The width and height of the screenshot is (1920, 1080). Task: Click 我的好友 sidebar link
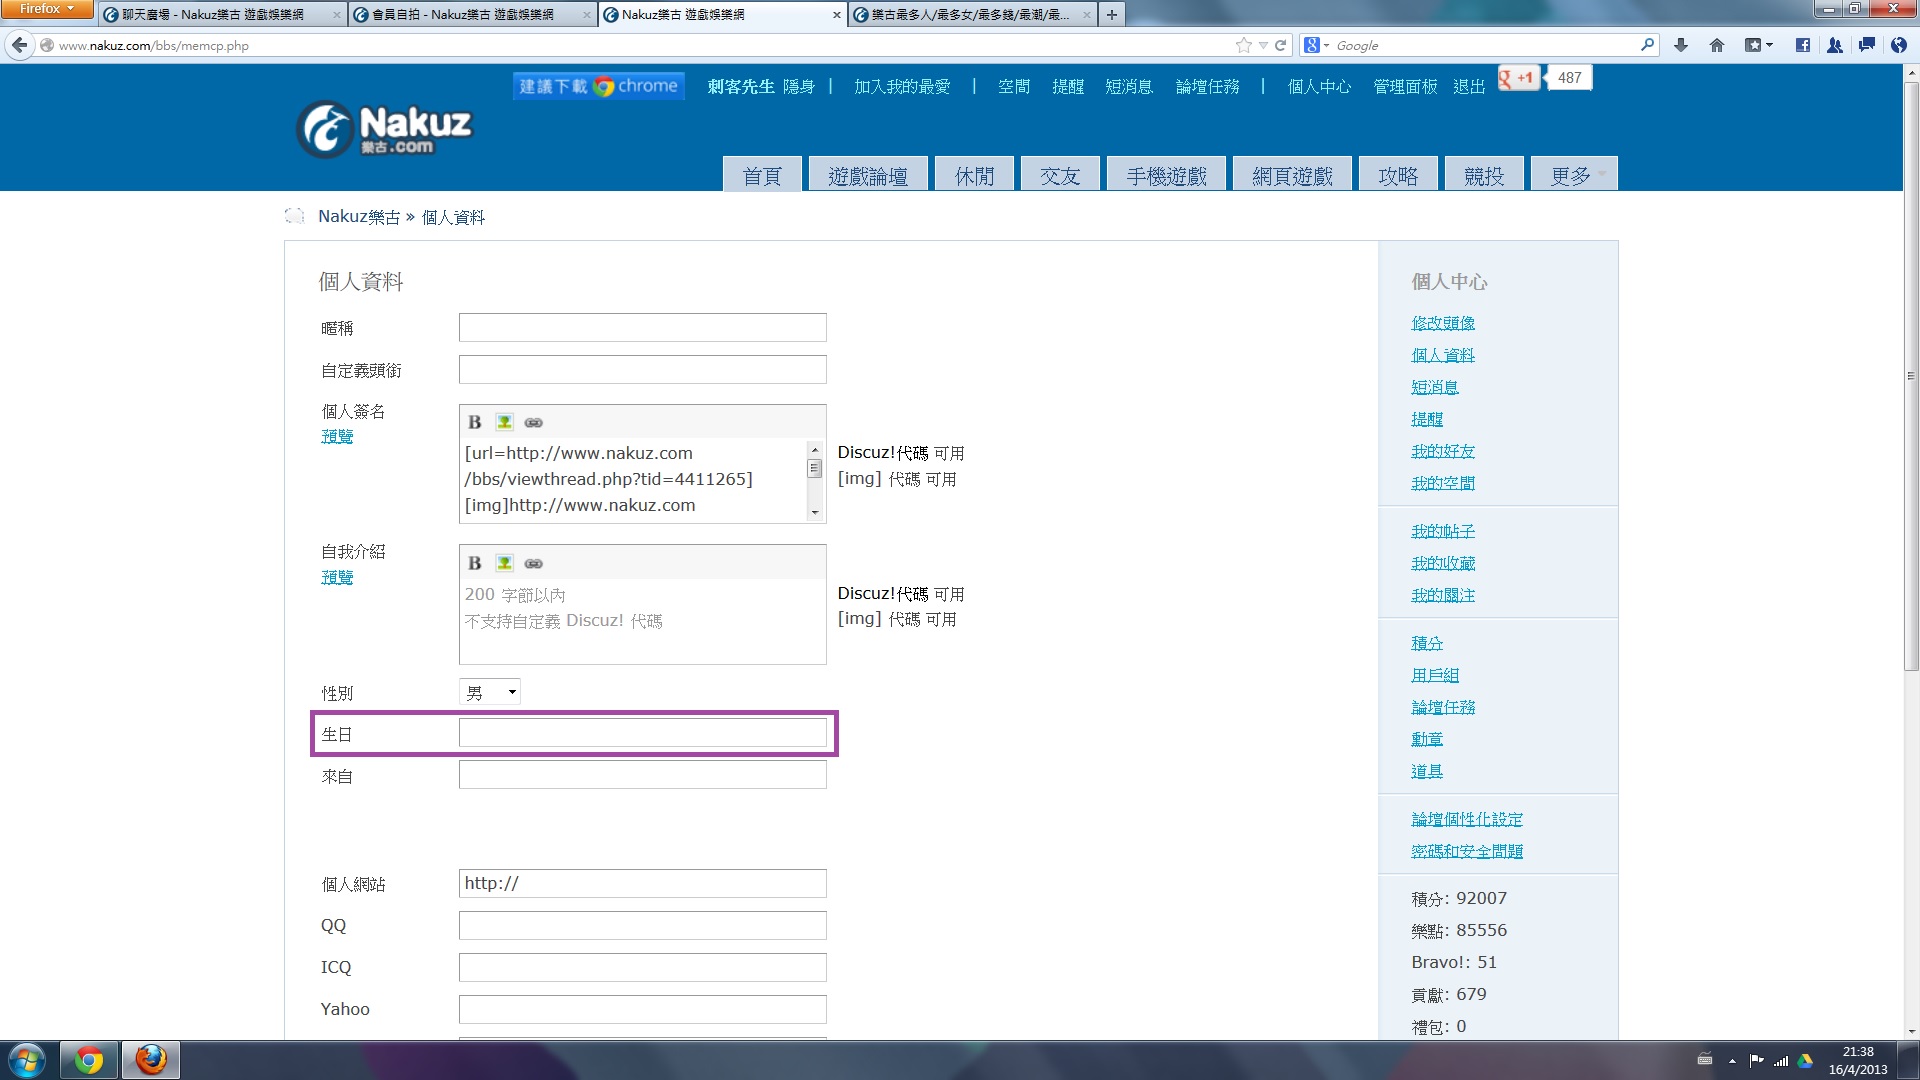coord(1443,451)
